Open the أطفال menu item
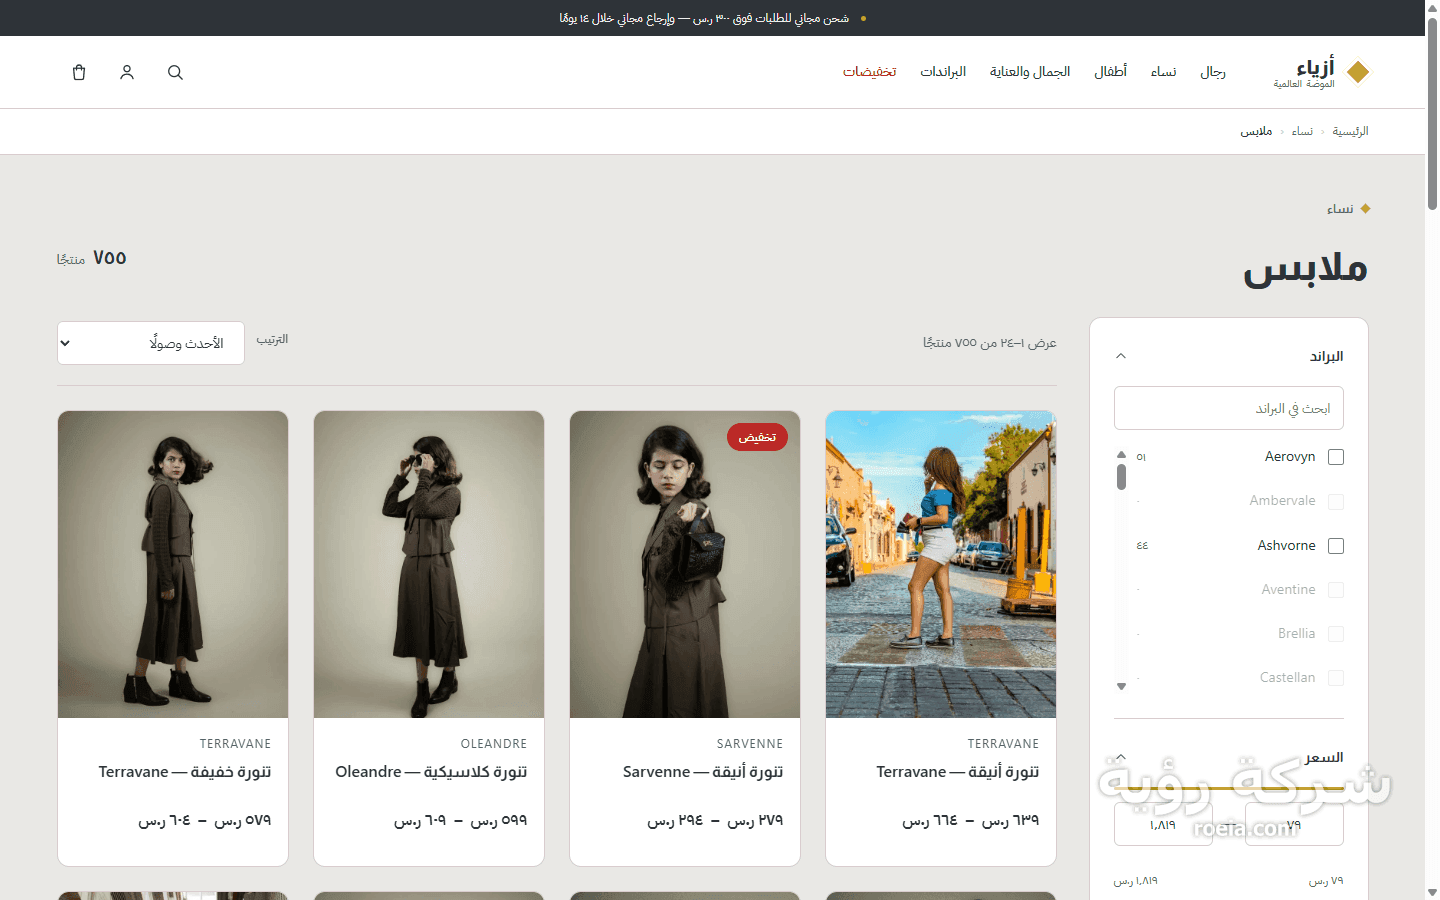Viewport: 1440px width, 900px height. coord(1110,72)
